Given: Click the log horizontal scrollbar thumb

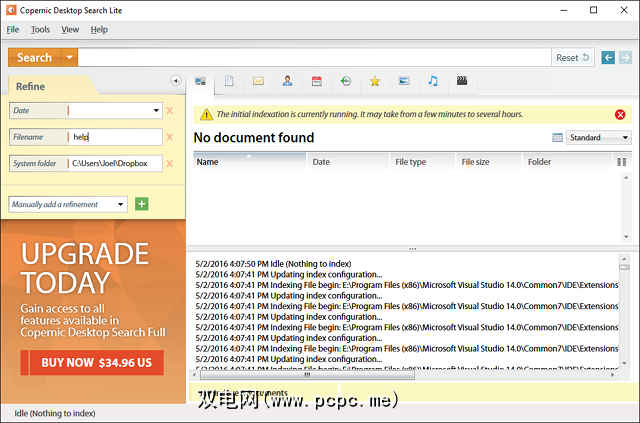Looking at the screenshot, I should click(307, 375).
